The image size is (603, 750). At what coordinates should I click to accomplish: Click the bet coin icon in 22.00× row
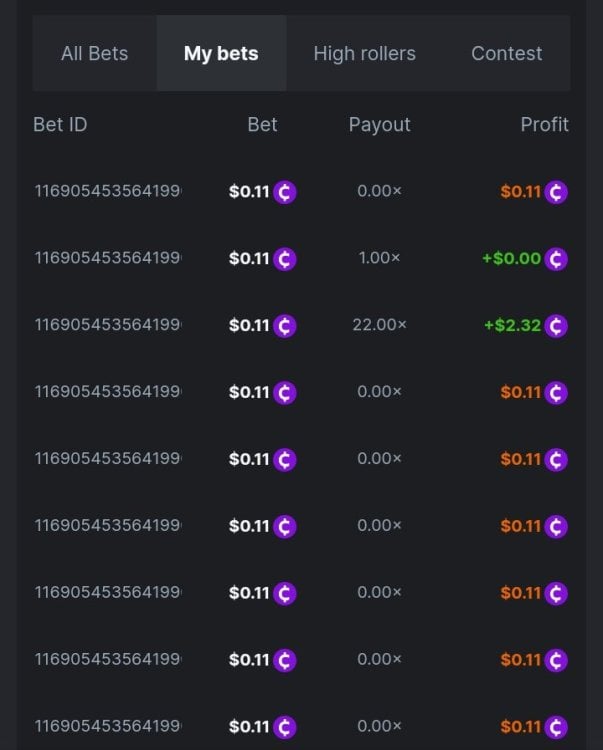coord(285,325)
